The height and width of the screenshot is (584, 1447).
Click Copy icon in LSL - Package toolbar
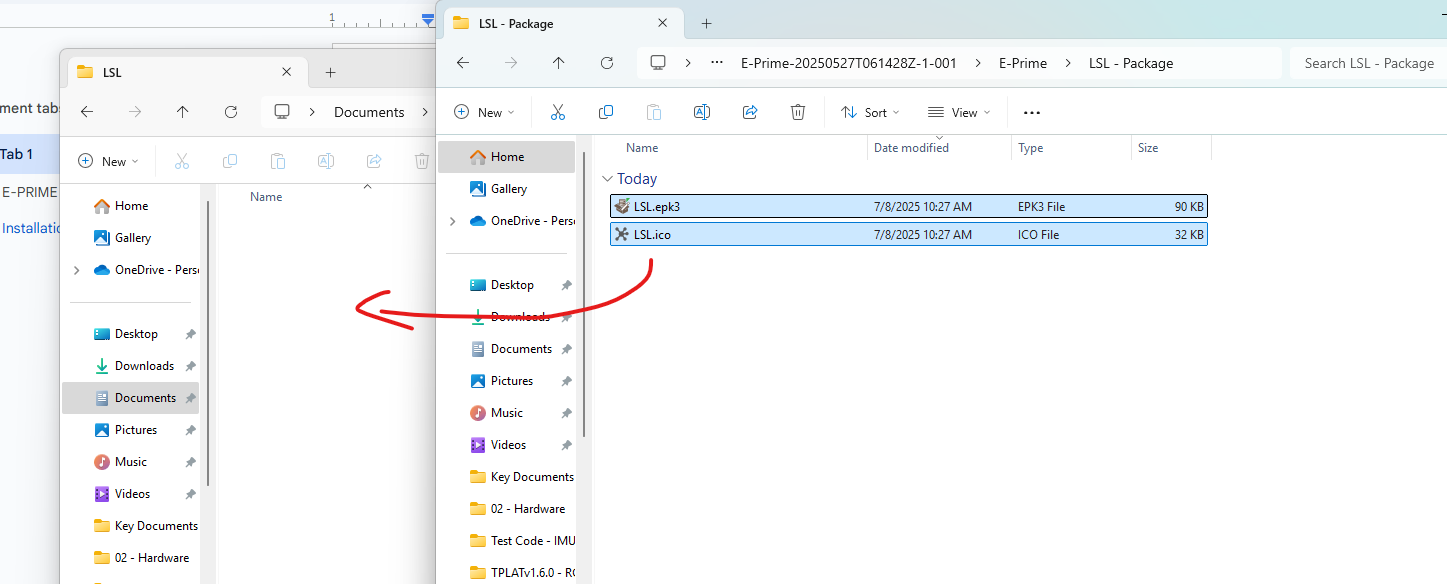[x=606, y=112]
